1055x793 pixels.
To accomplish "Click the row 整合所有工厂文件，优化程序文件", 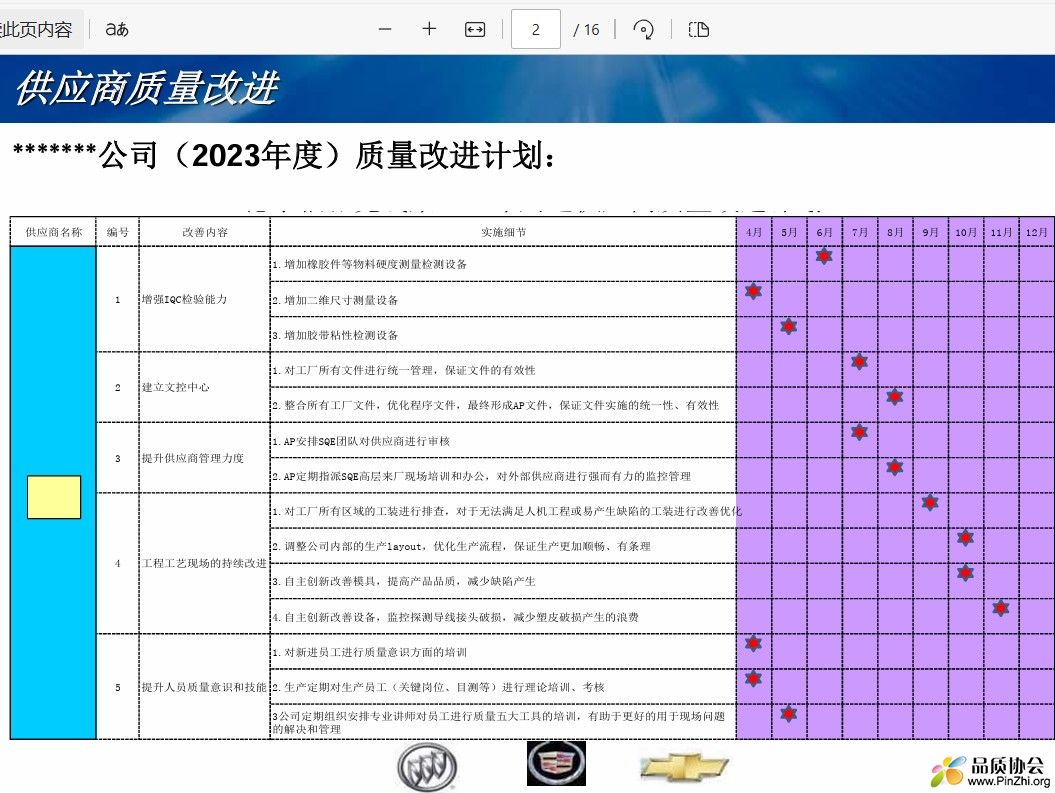I will (x=503, y=405).
